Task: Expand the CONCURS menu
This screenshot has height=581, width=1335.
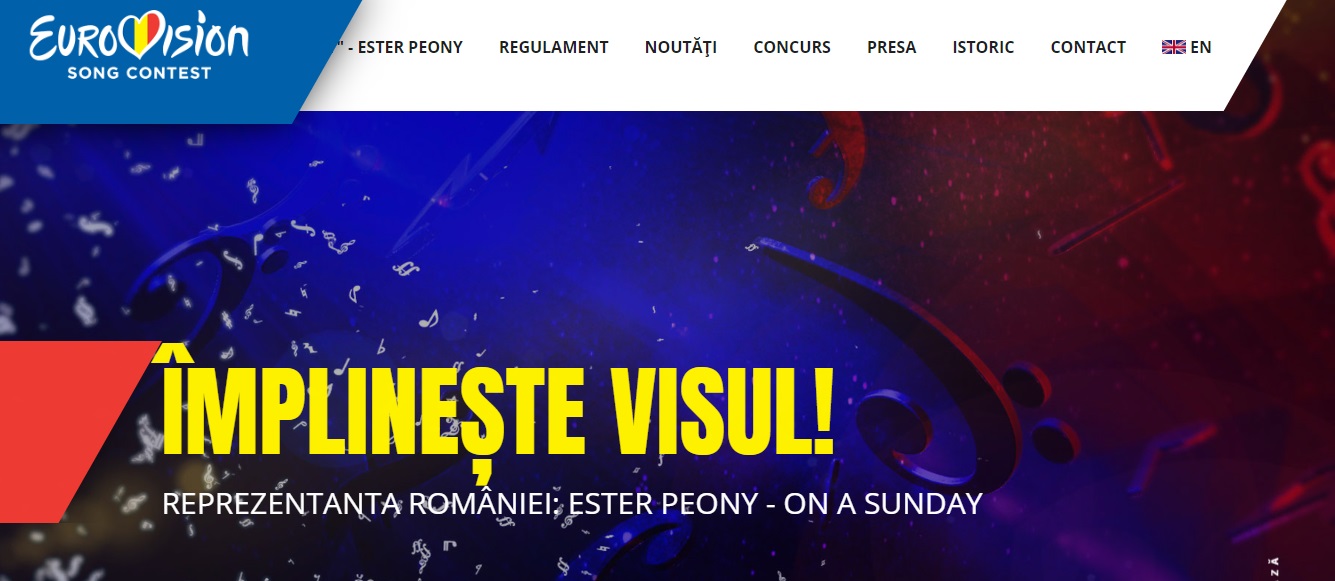Action: coord(792,47)
